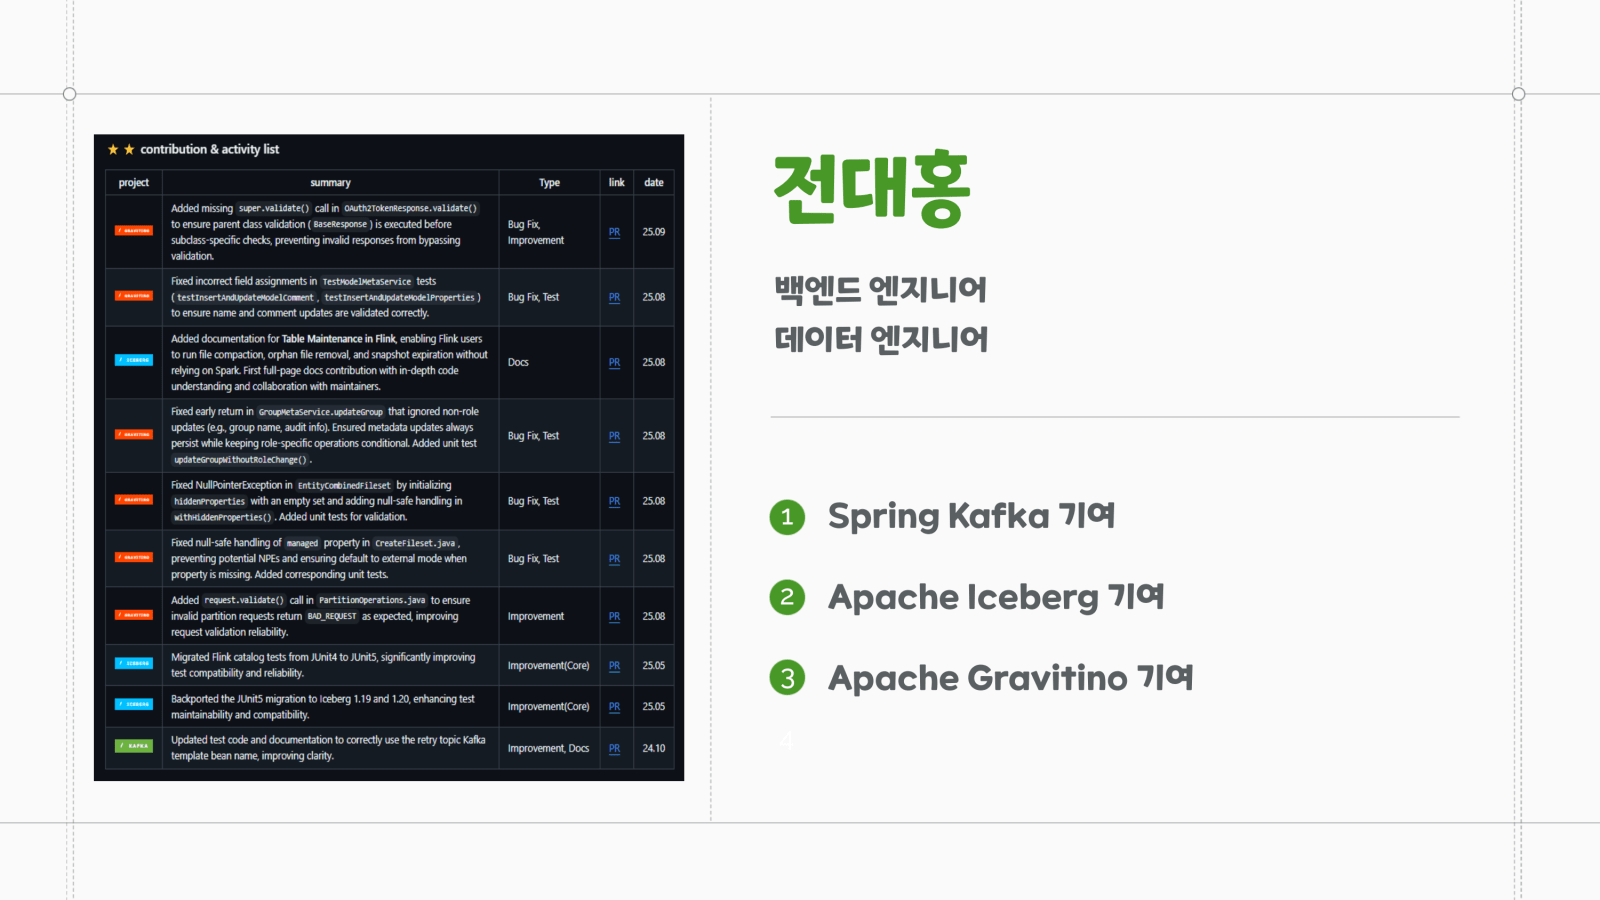The image size is (1600, 900).
Task: Click the Iceberg badge in the Backported JUnit5 row
Action: click(133, 704)
